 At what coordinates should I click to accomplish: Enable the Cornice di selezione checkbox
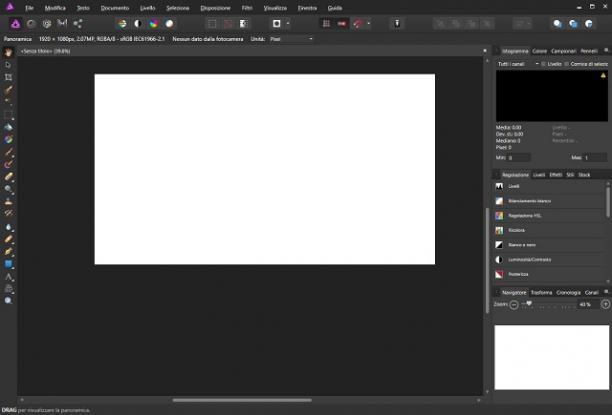pos(566,64)
